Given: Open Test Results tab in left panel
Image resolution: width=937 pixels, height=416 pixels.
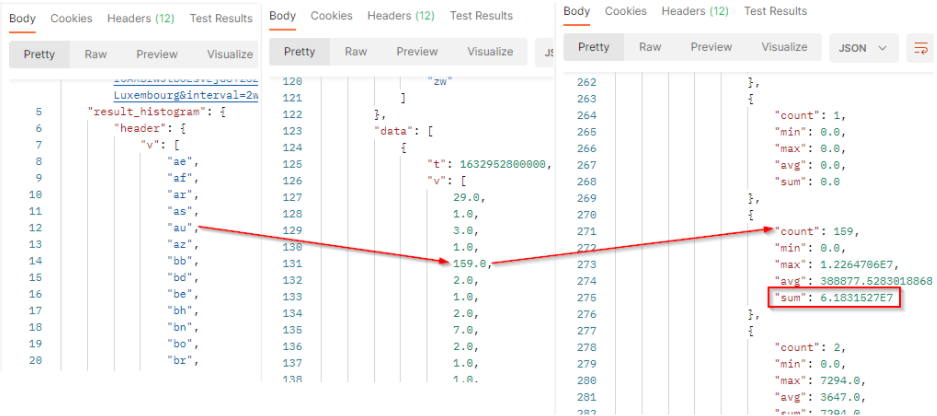Looking at the screenshot, I should (x=221, y=18).
